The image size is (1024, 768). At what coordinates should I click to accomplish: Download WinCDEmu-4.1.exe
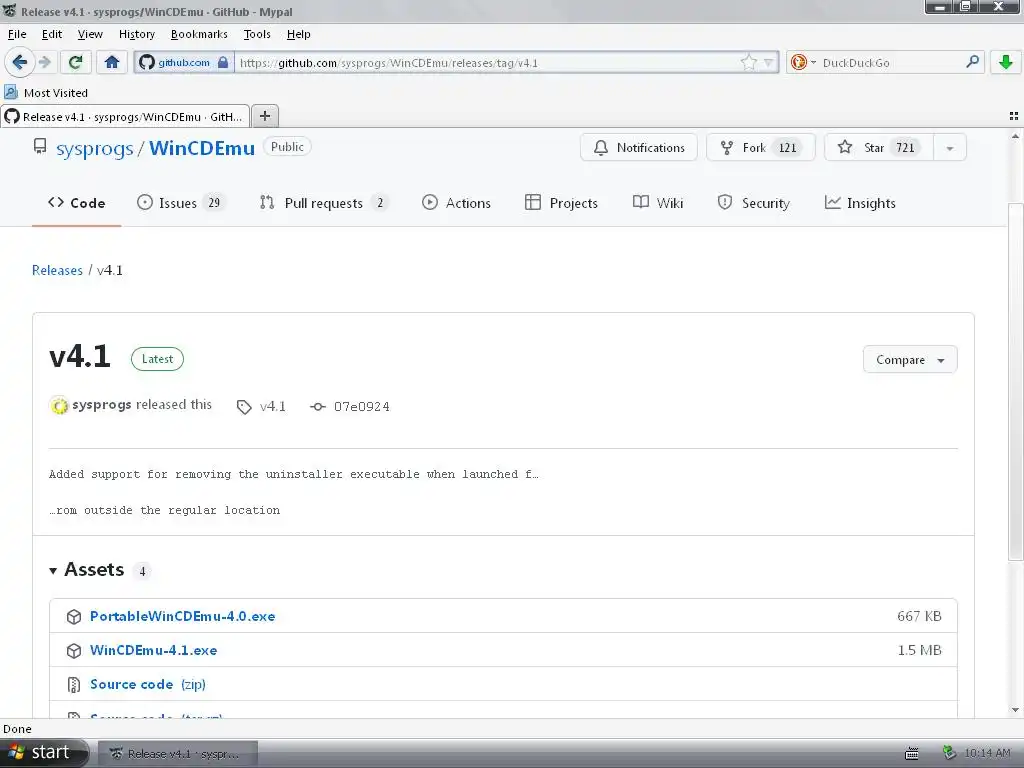[x=153, y=650]
